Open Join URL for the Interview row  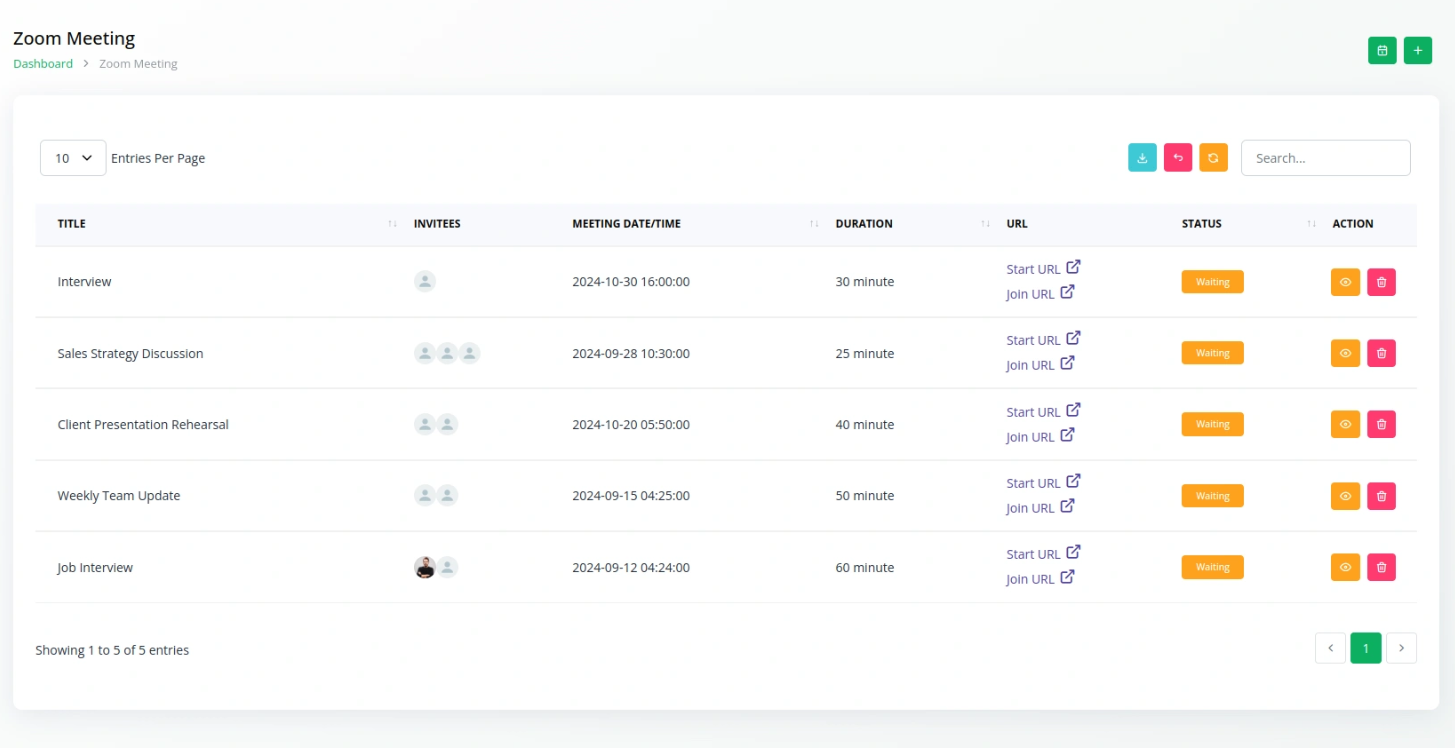coord(1040,293)
